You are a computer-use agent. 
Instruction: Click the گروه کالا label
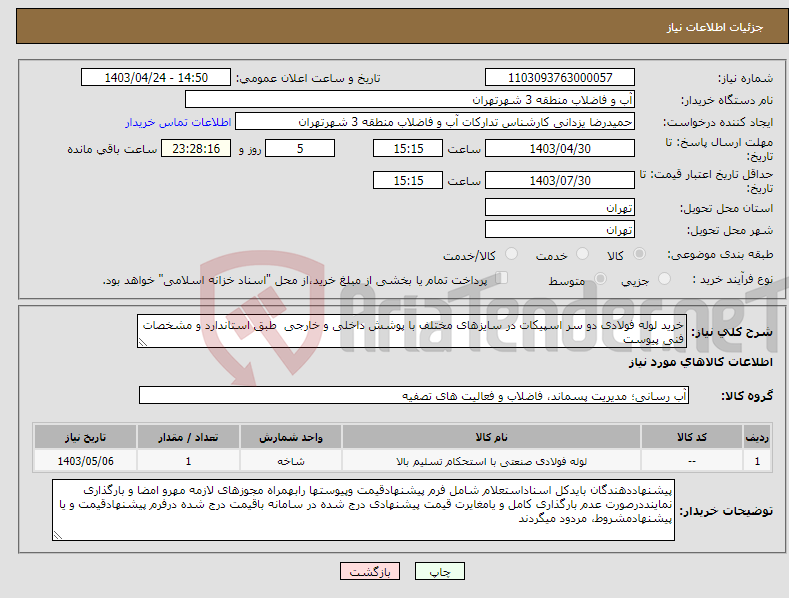tap(747, 396)
